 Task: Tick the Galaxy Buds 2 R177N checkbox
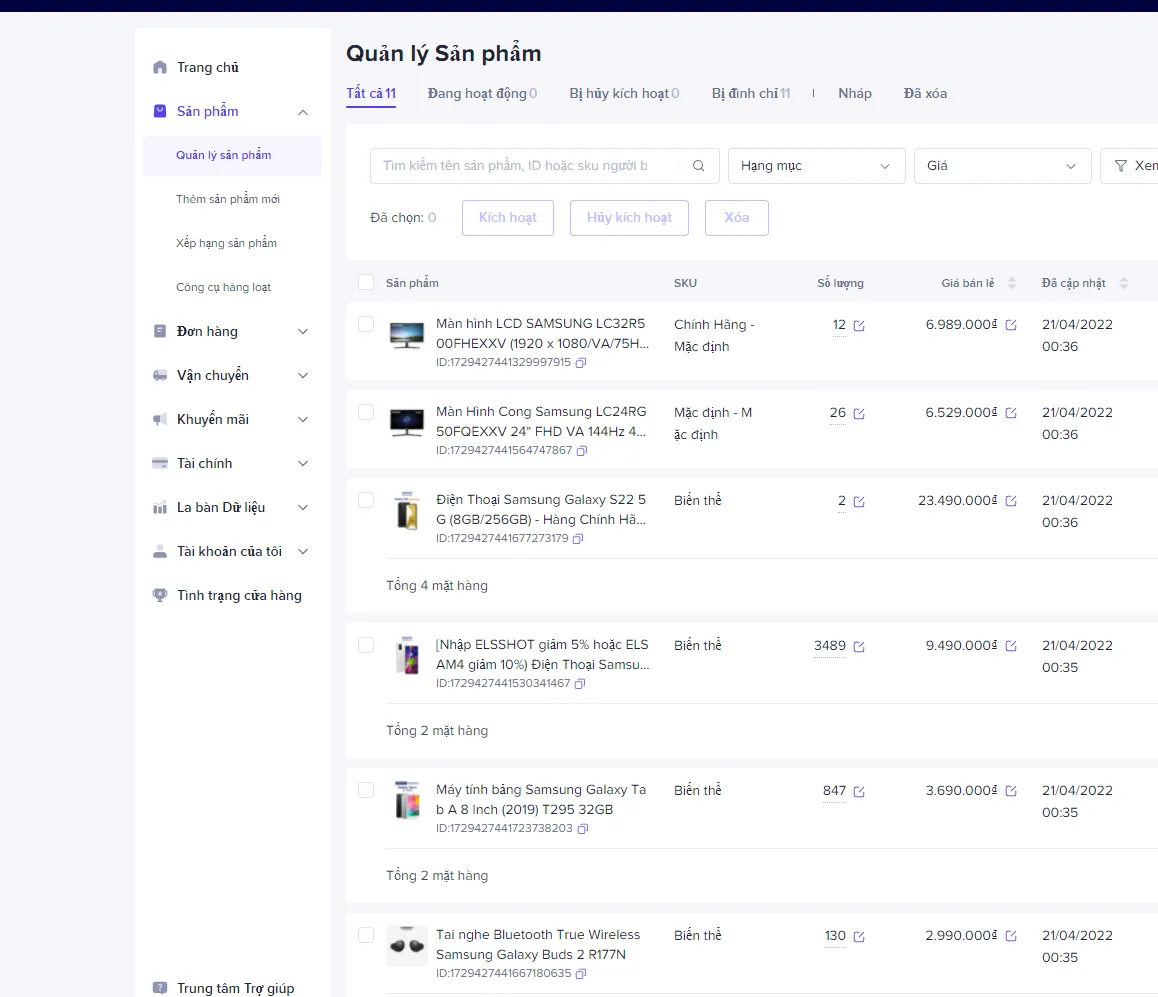(366, 935)
